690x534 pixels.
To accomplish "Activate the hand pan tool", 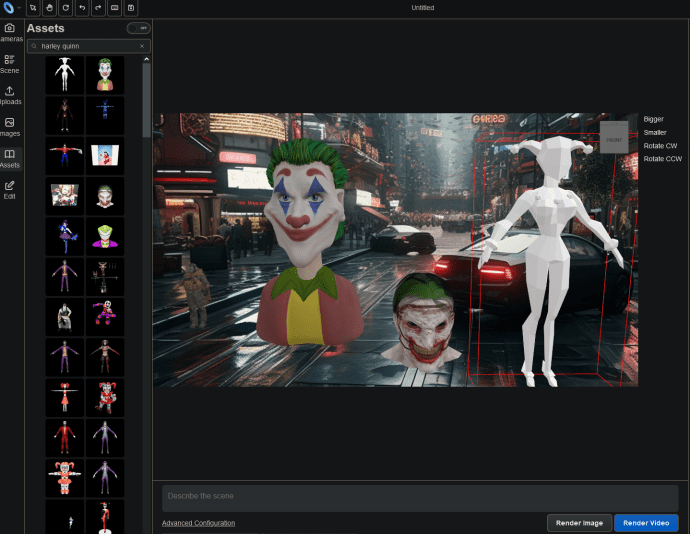I will click(x=49, y=8).
